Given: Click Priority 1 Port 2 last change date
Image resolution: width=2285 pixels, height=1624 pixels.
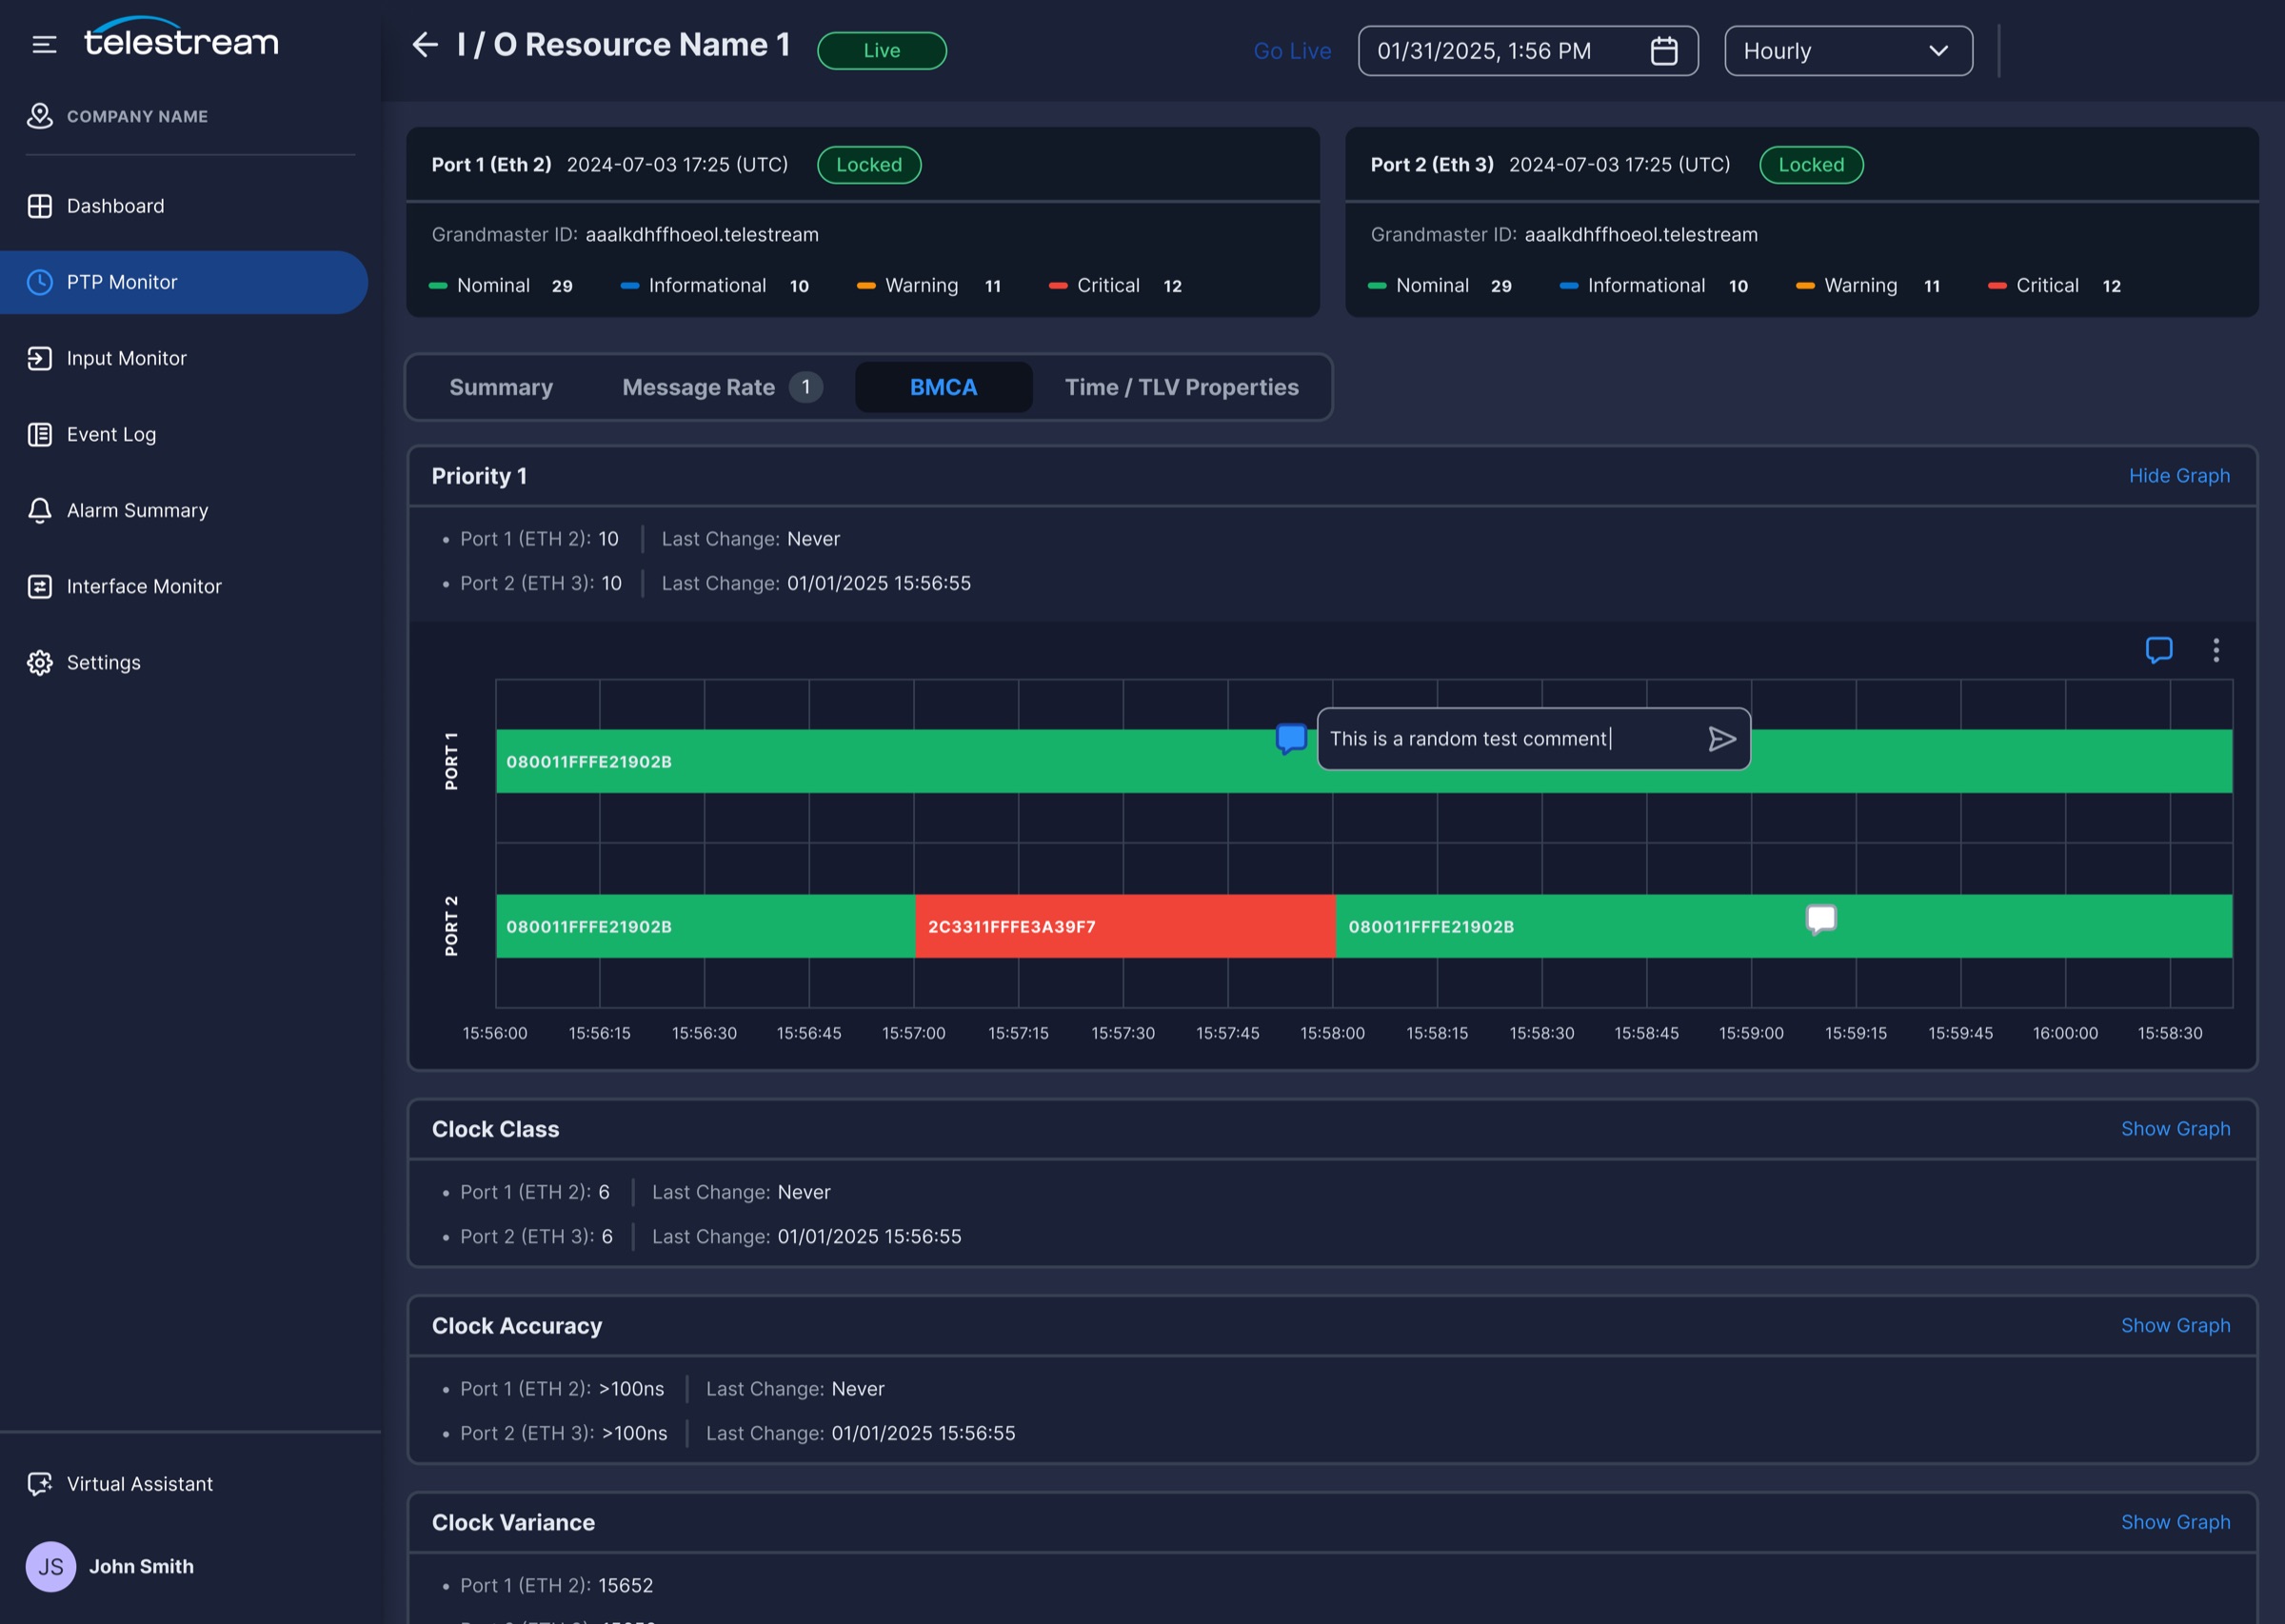Looking at the screenshot, I should point(878,583).
